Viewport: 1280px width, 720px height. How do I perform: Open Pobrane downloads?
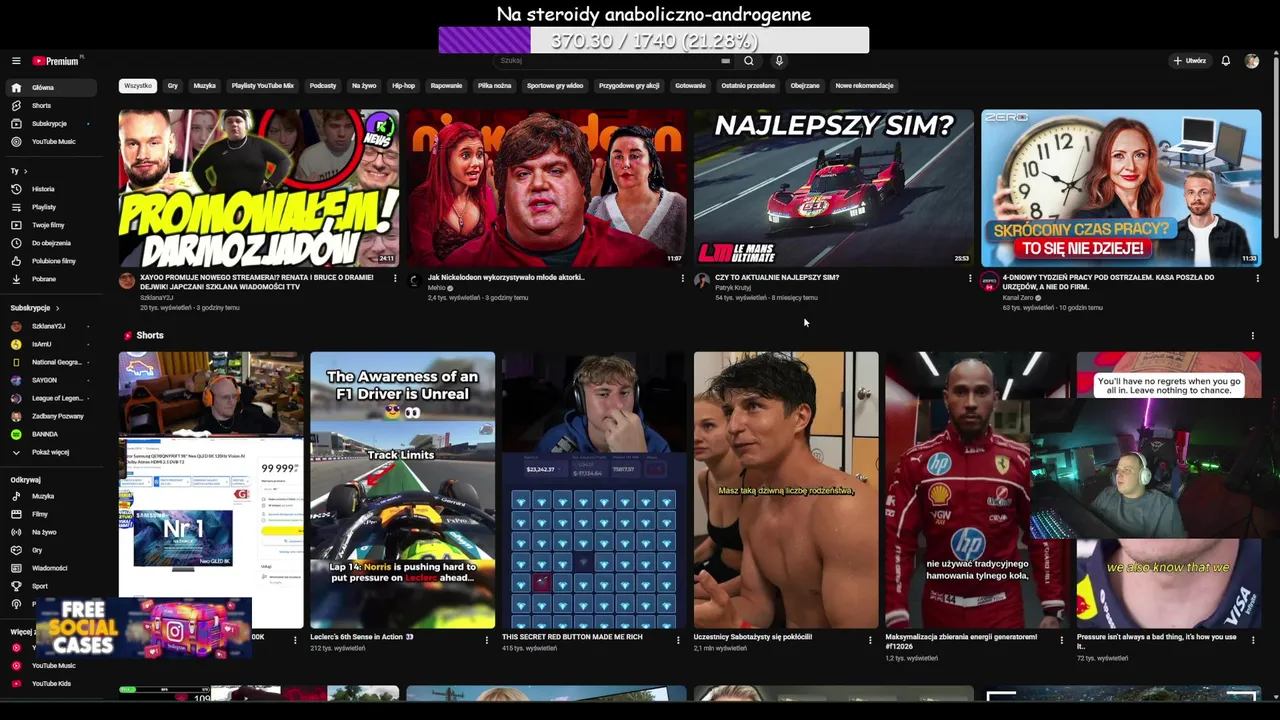(x=53, y=279)
